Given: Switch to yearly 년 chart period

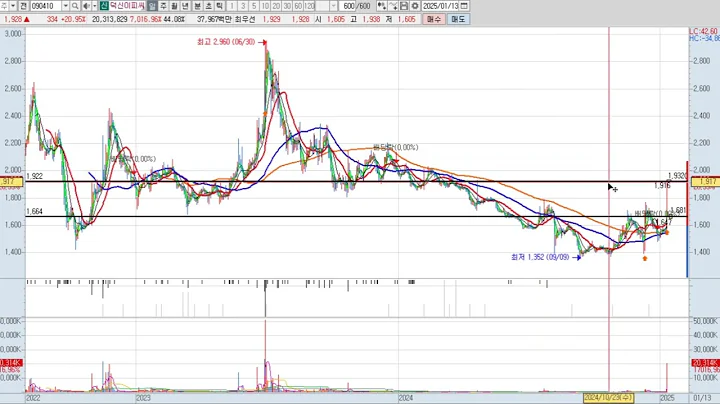Looking at the screenshot, I should point(186,6).
